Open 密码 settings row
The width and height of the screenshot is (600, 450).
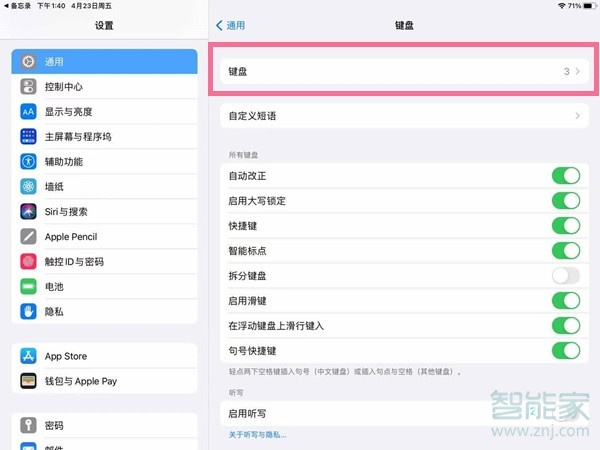point(104,425)
